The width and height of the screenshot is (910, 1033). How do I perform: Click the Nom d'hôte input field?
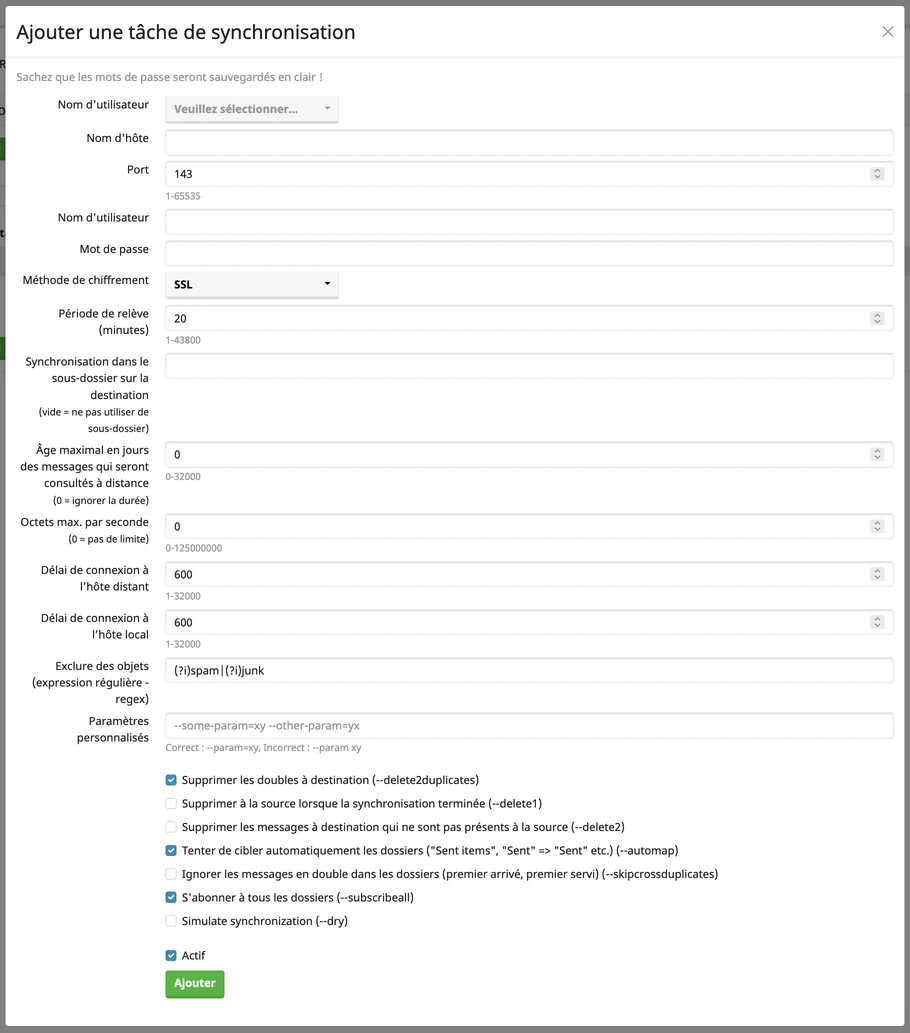click(529, 142)
